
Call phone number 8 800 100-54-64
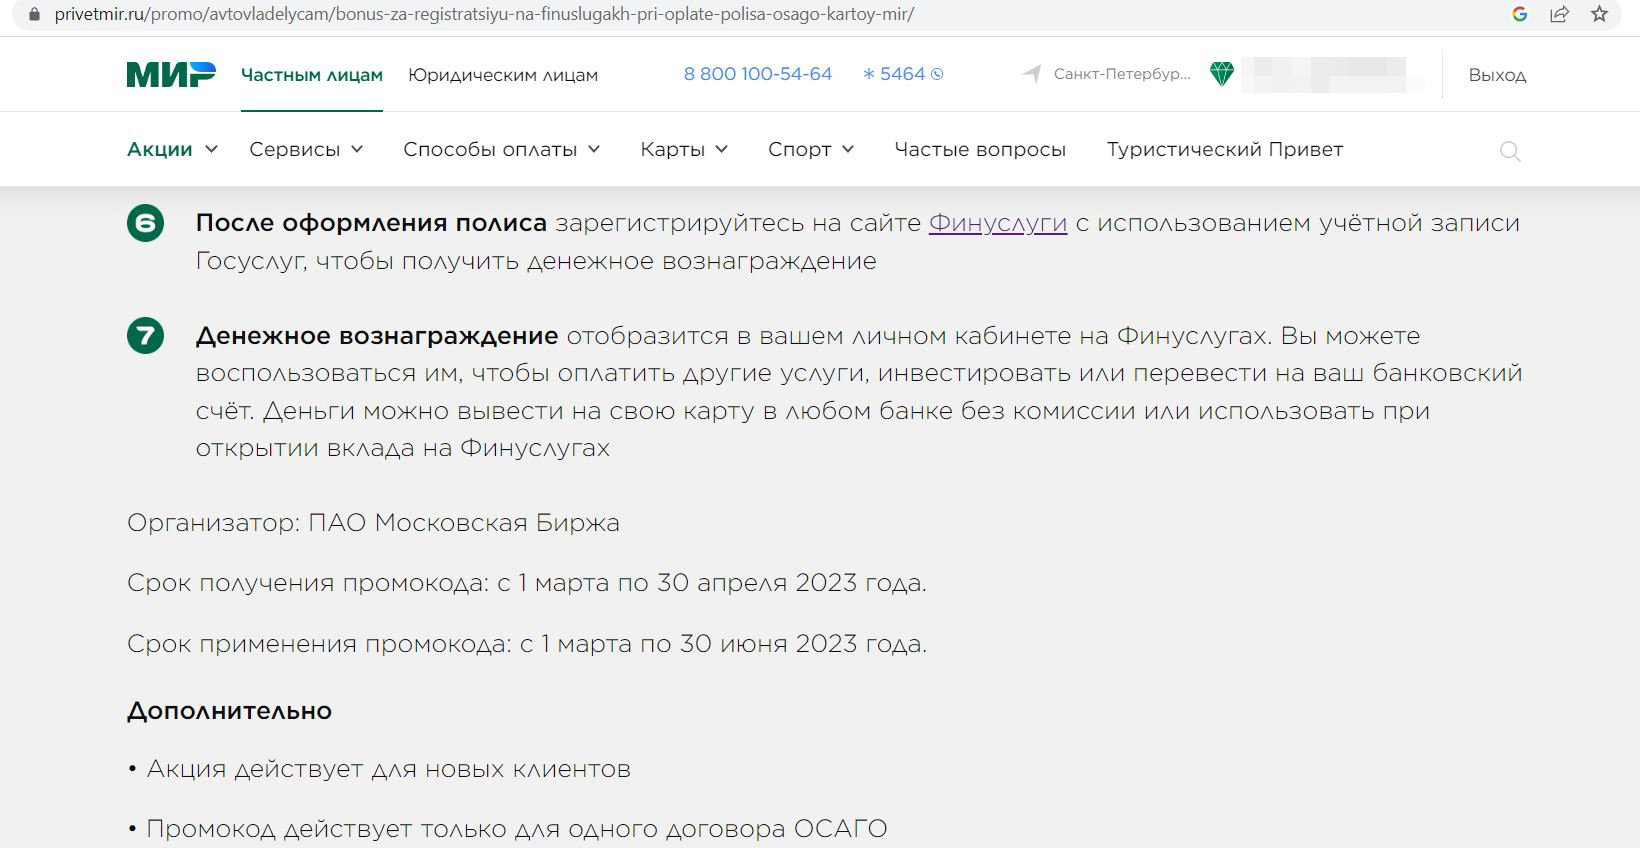(758, 74)
